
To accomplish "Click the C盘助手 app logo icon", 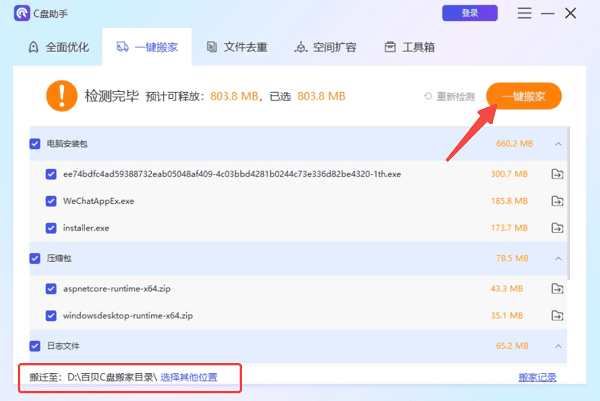I will (x=20, y=13).
